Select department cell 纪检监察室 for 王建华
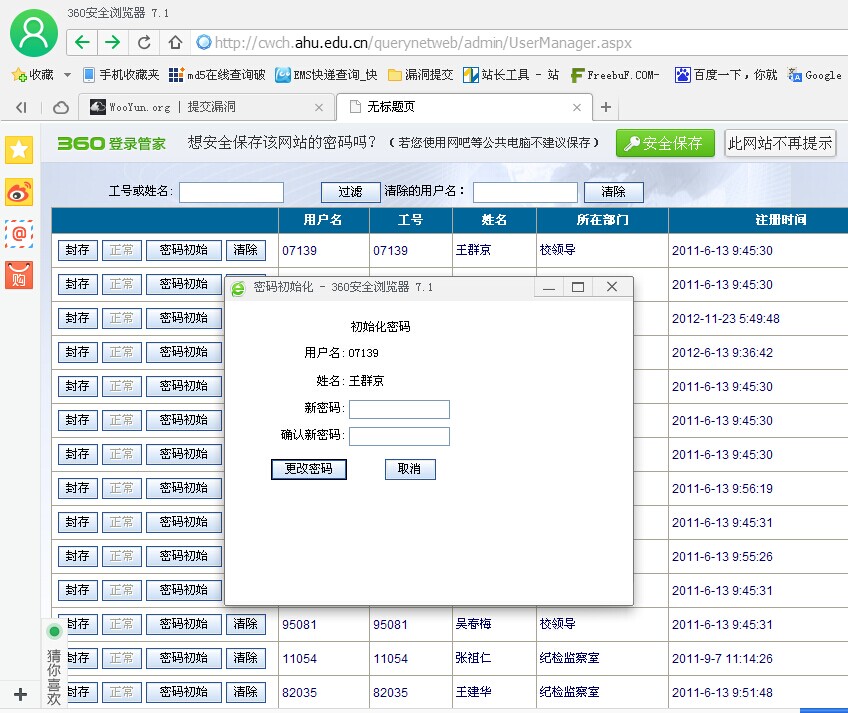This screenshot has height=713, width=848. (569, 692)
